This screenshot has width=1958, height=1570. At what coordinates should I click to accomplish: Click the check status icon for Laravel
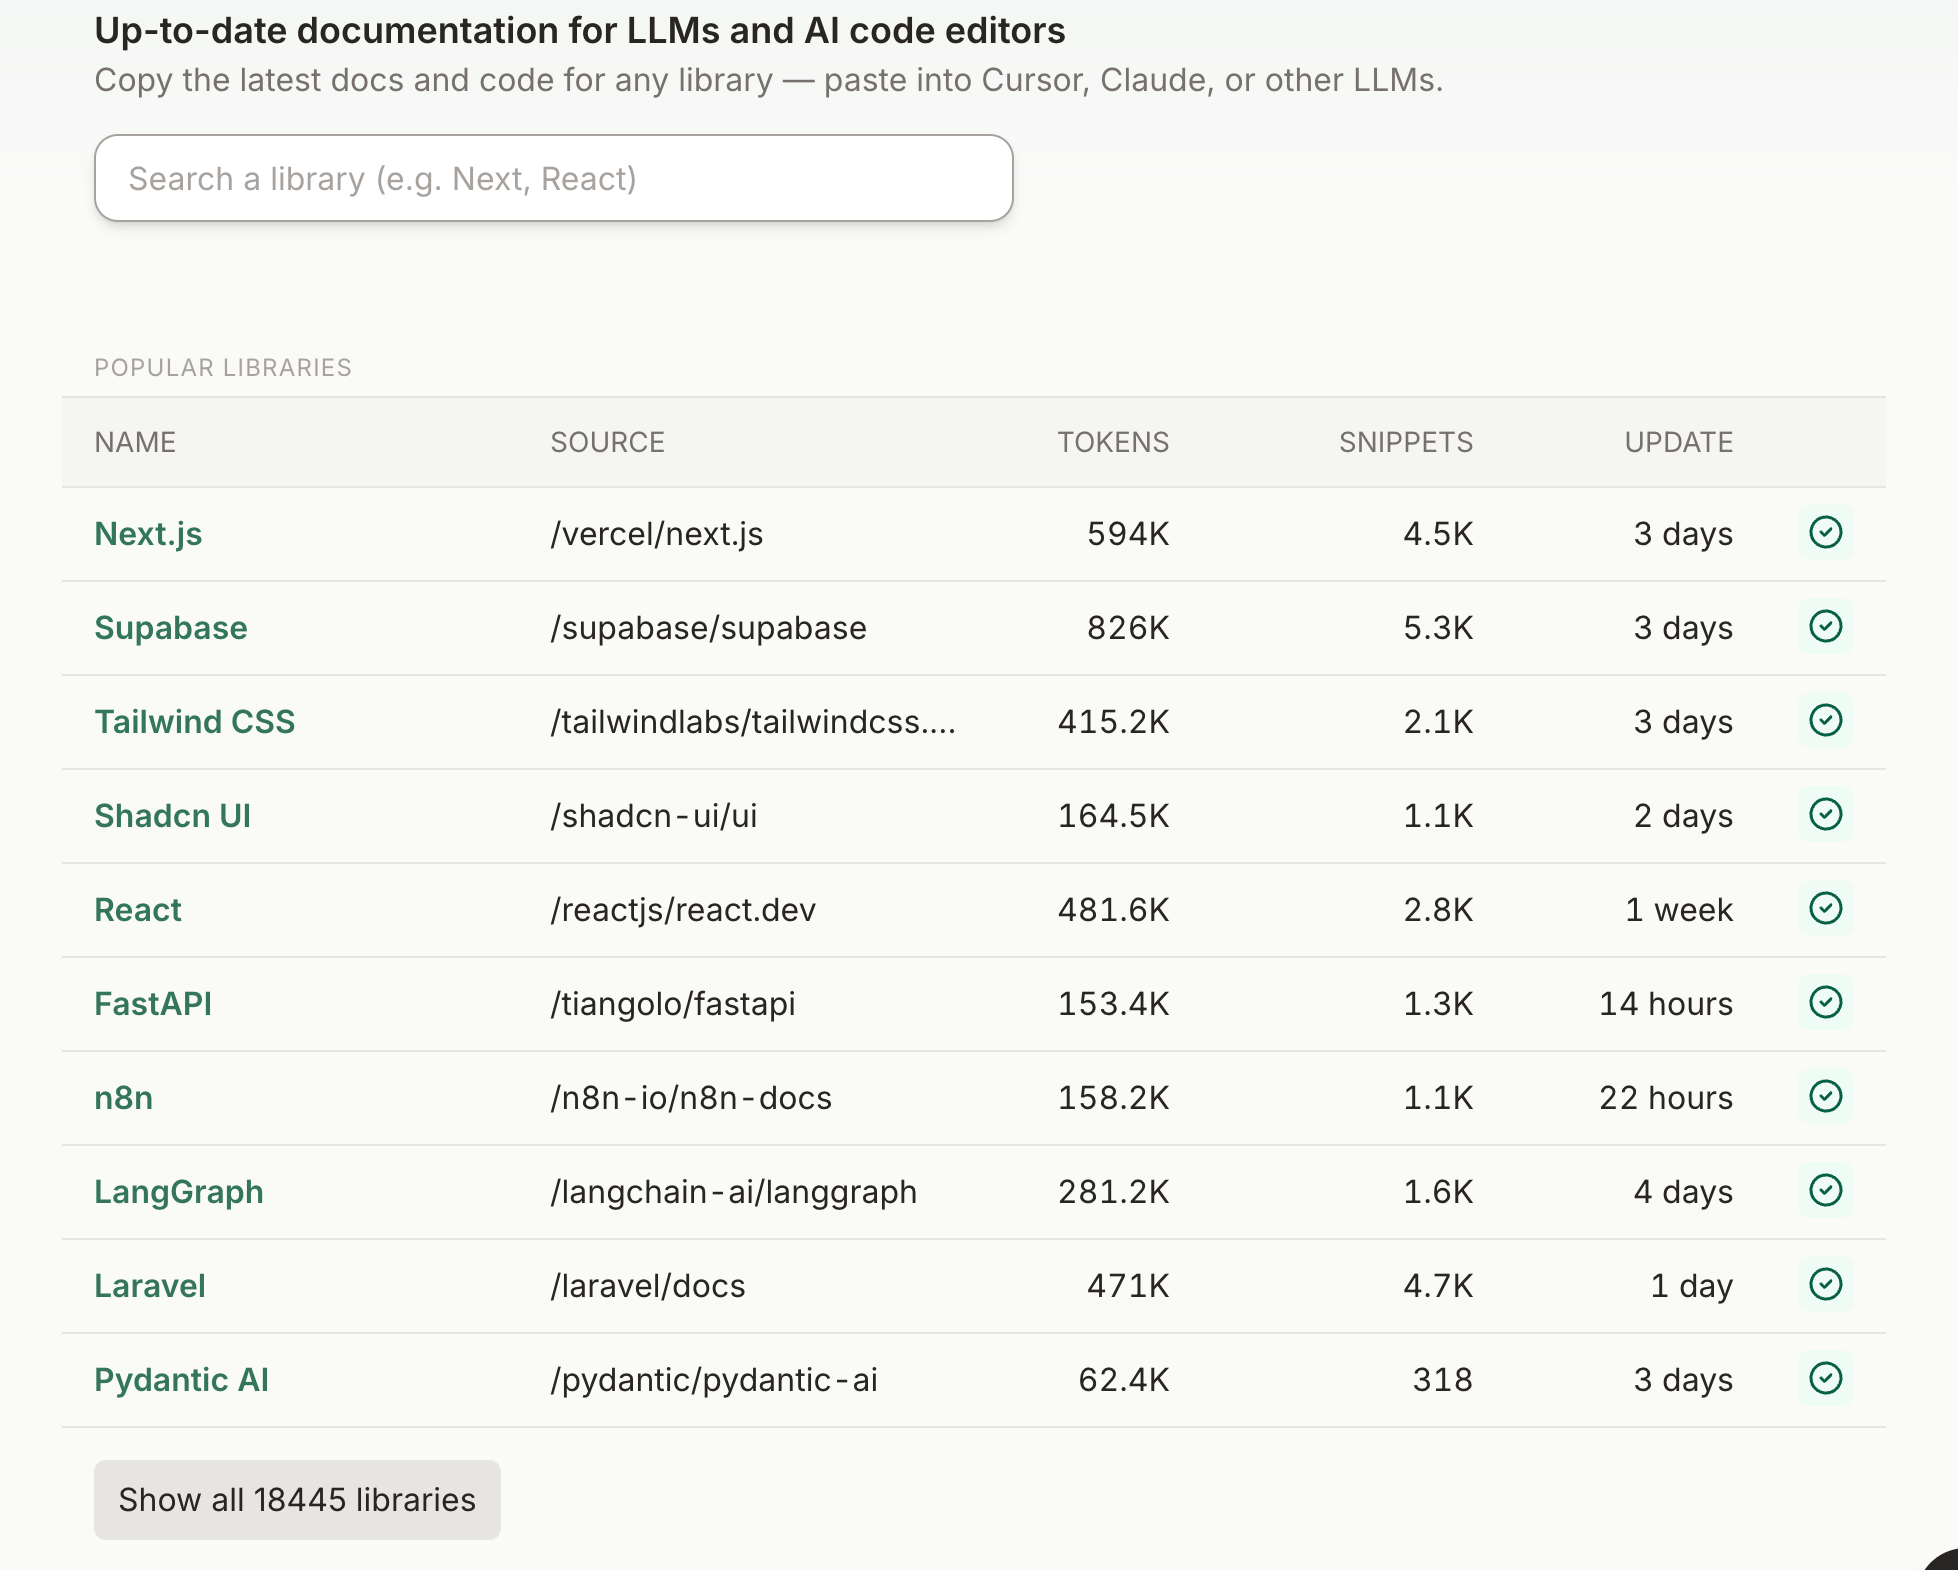pos(1825,1285)
